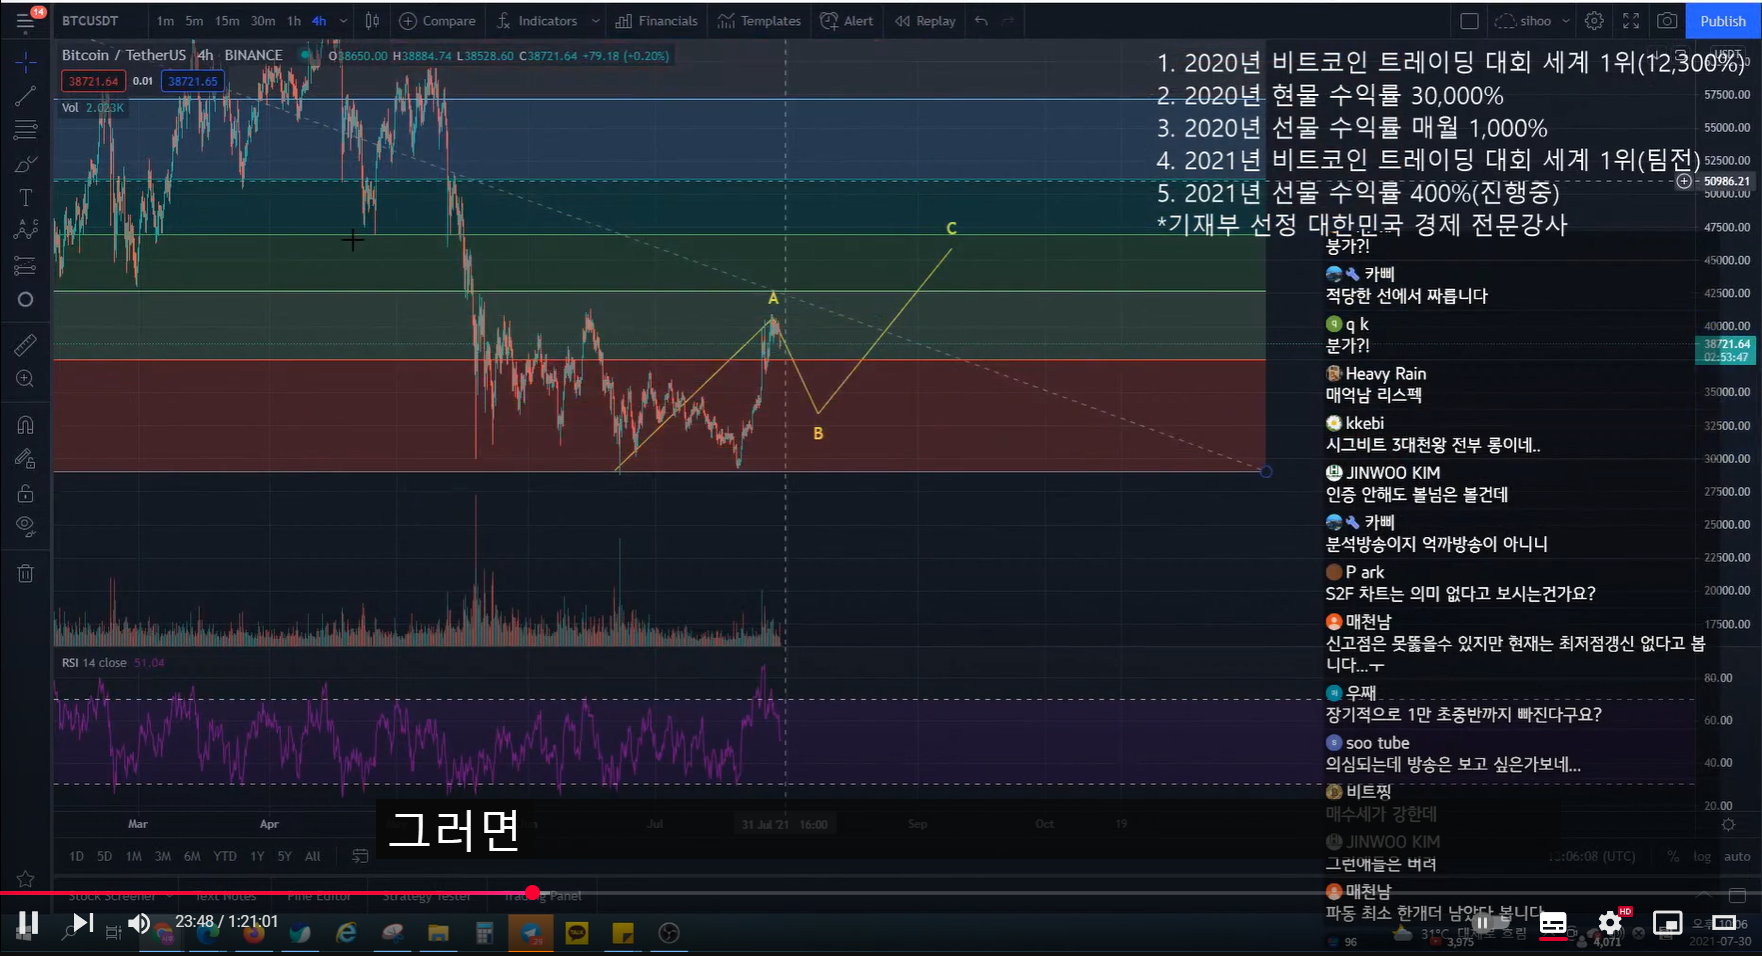The width and height of the screenshot is (1762, 956).
Task: Toggle video subtitles
Action: (x=1553, y=922)
